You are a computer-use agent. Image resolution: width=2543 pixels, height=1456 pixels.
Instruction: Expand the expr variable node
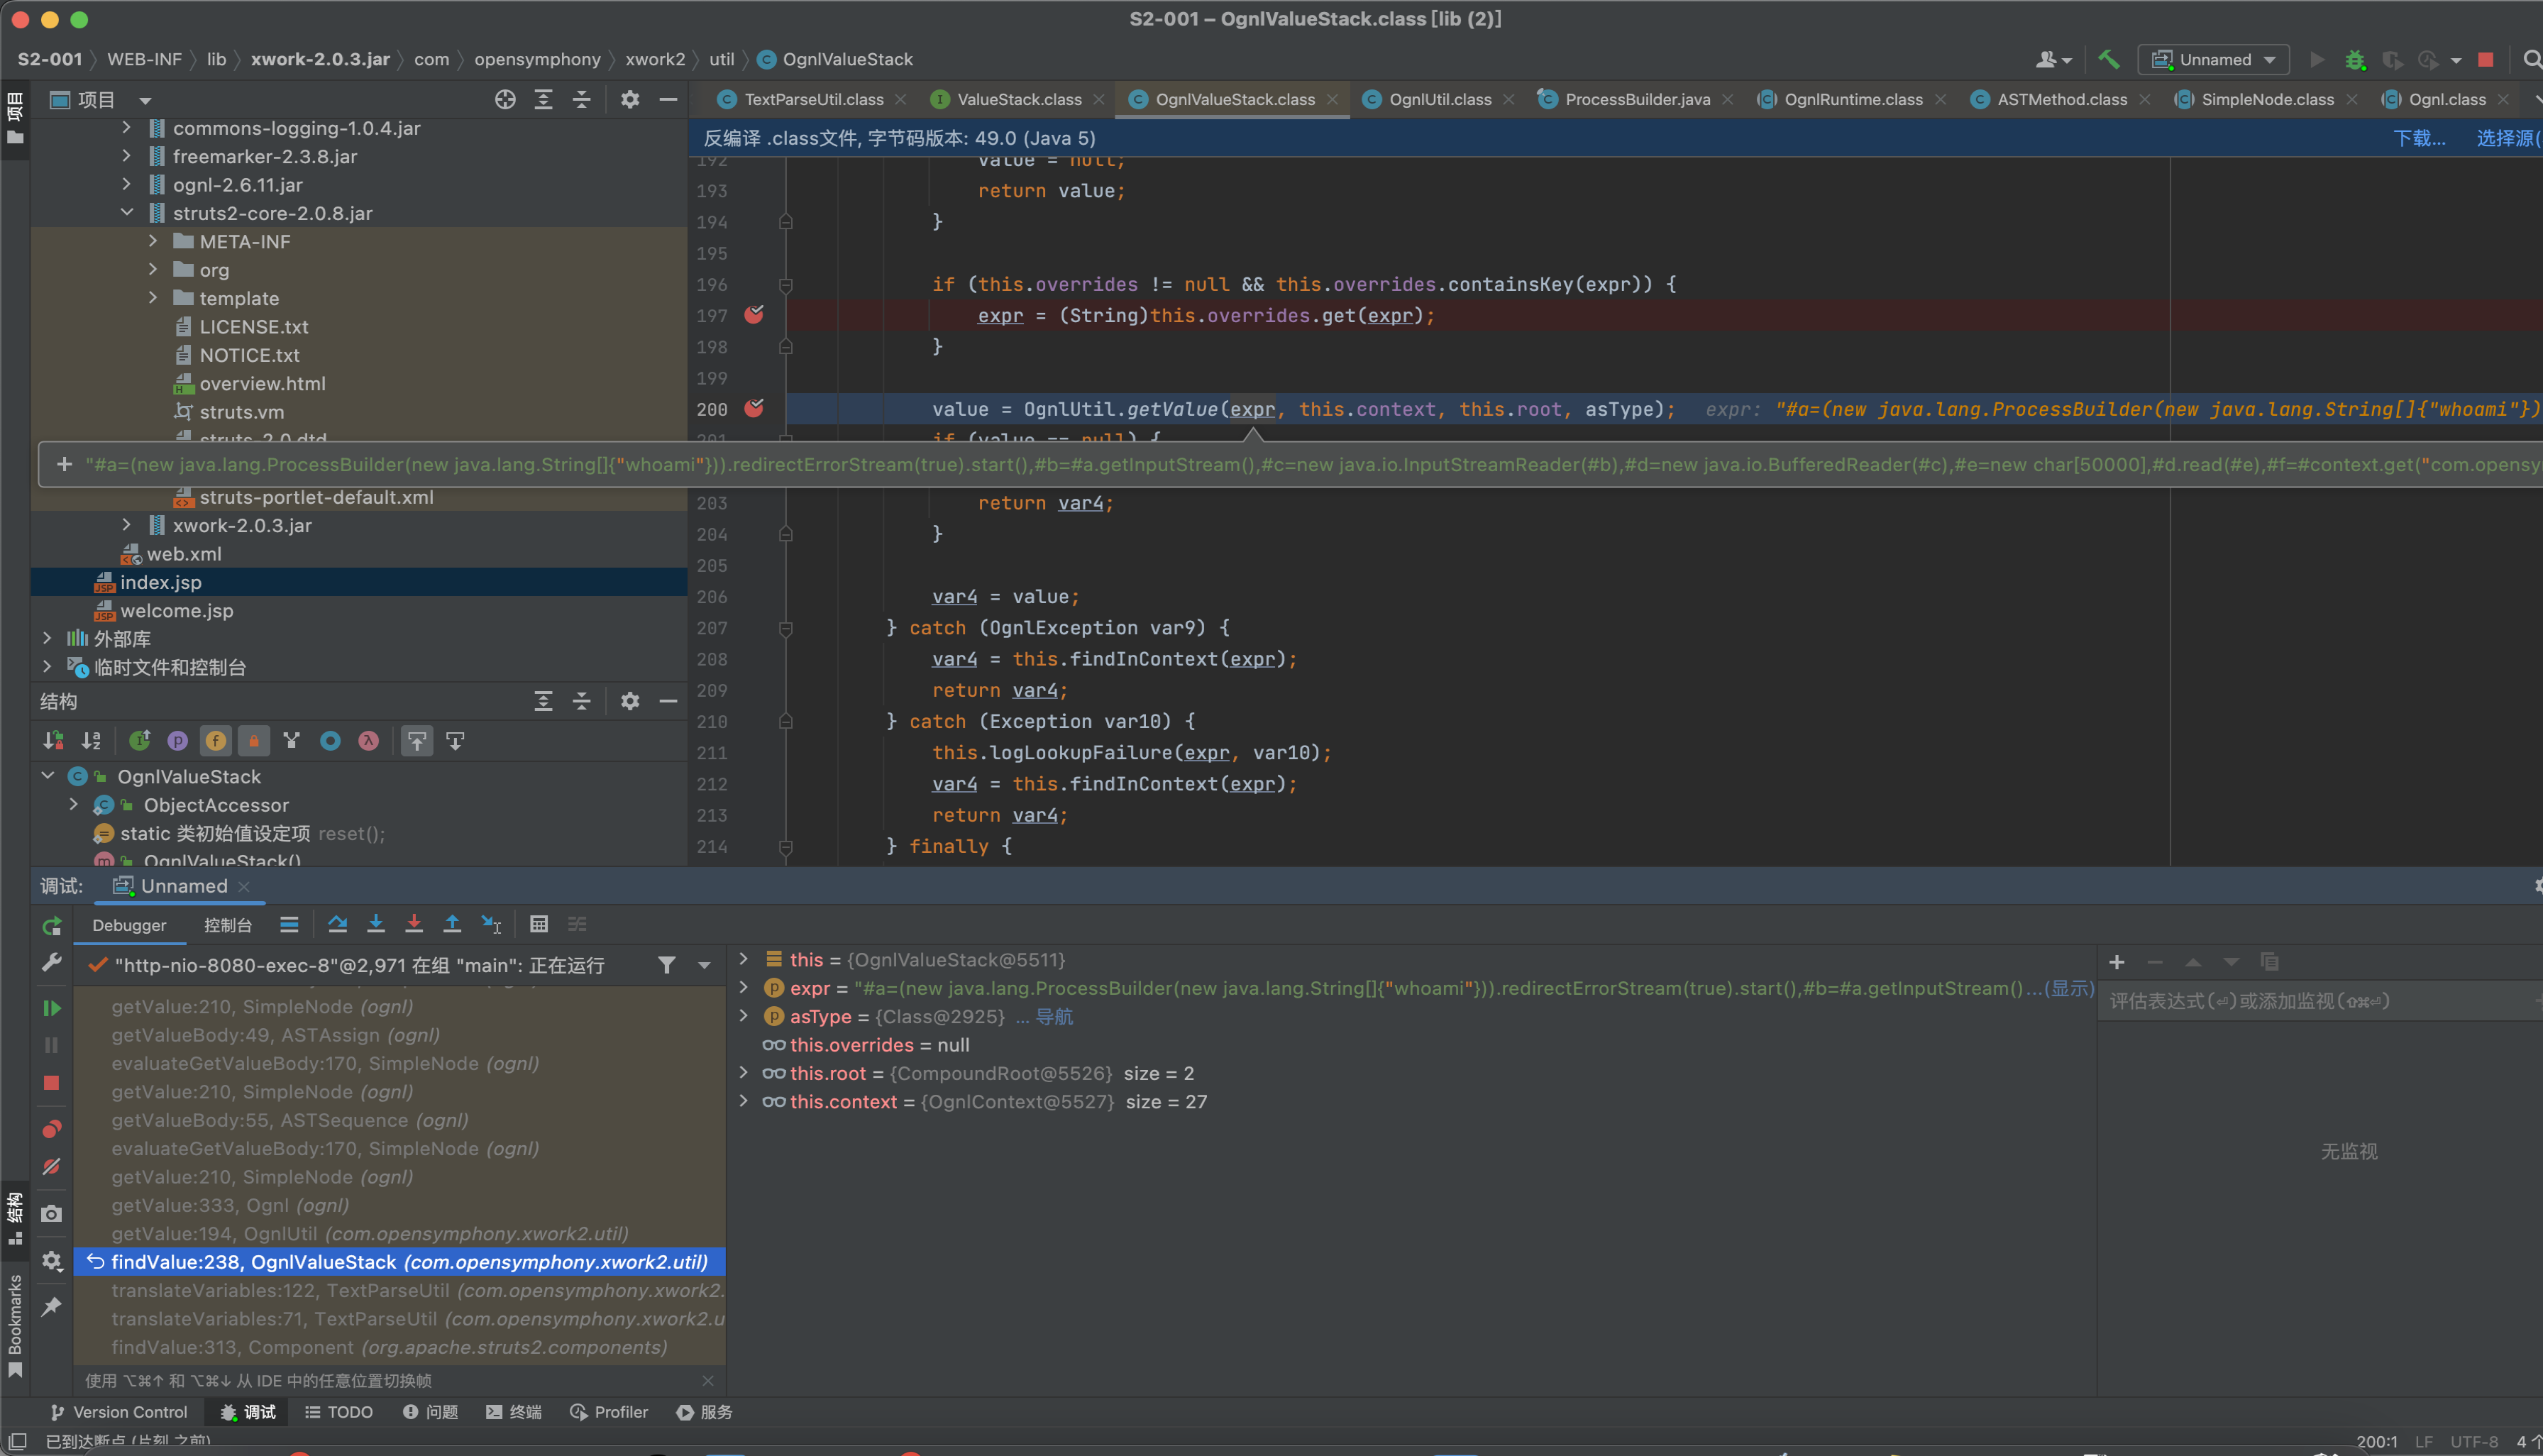click(x=743, y=987)
